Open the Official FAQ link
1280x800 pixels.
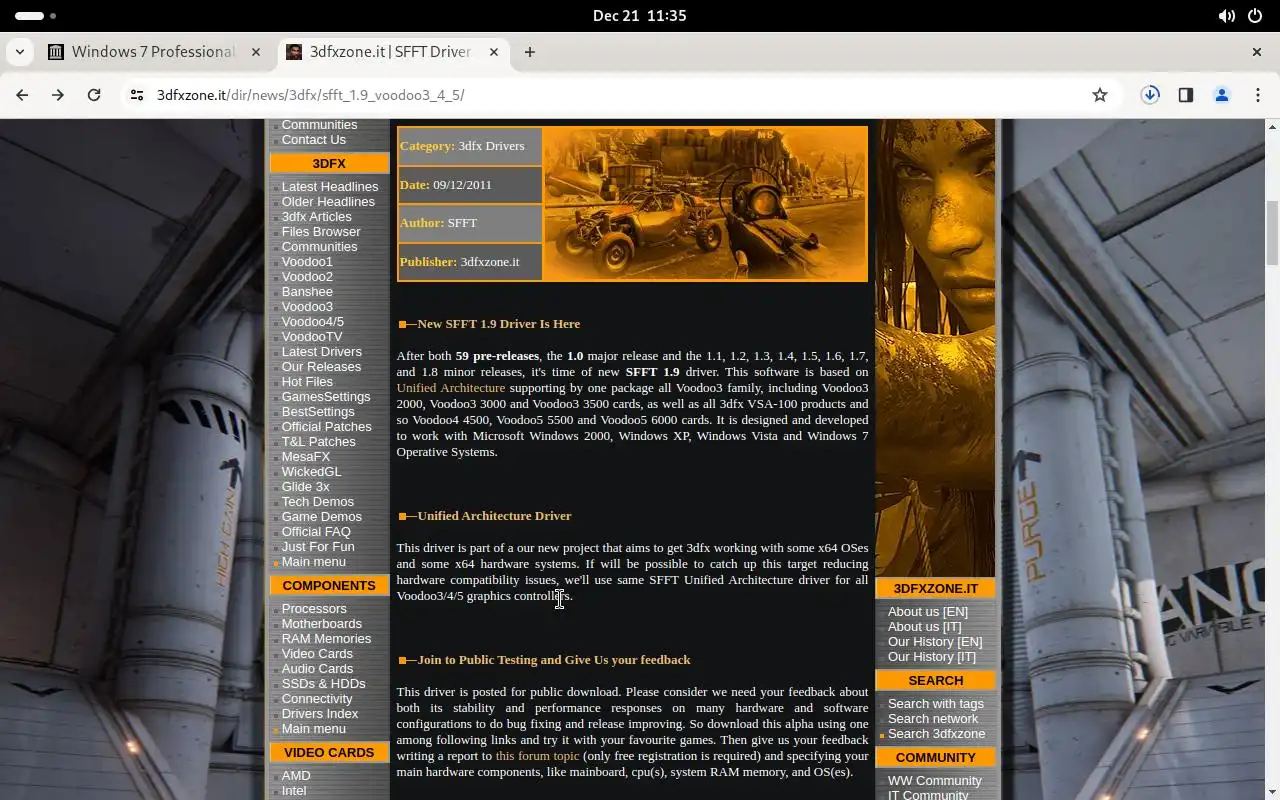(x=316, y=532)
